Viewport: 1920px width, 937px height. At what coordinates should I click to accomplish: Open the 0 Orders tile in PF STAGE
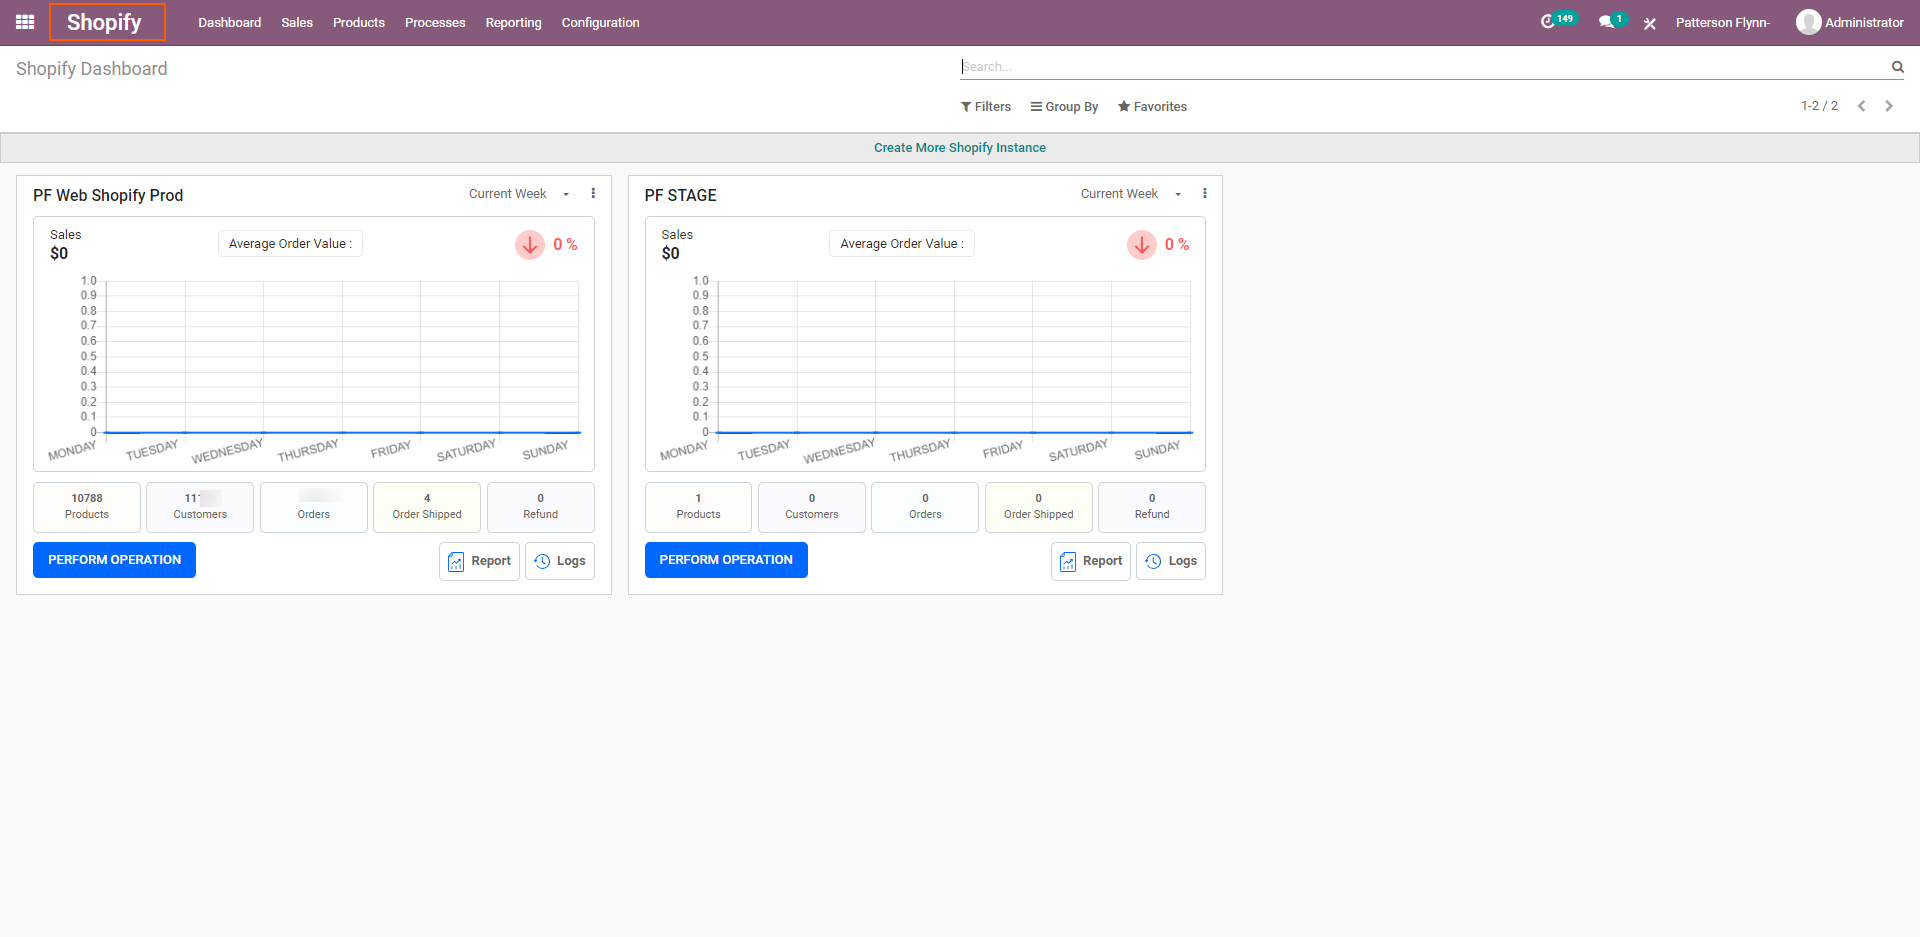click(925, 507)
